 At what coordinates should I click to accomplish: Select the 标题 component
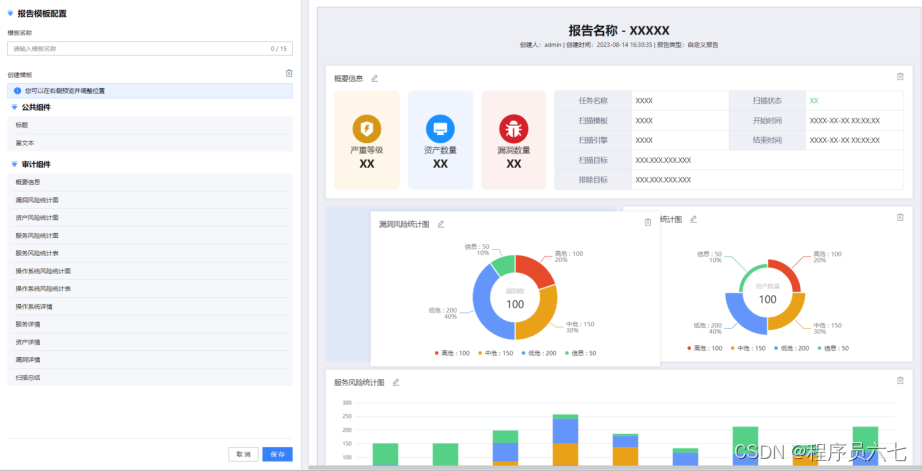[x=150, y=125]
